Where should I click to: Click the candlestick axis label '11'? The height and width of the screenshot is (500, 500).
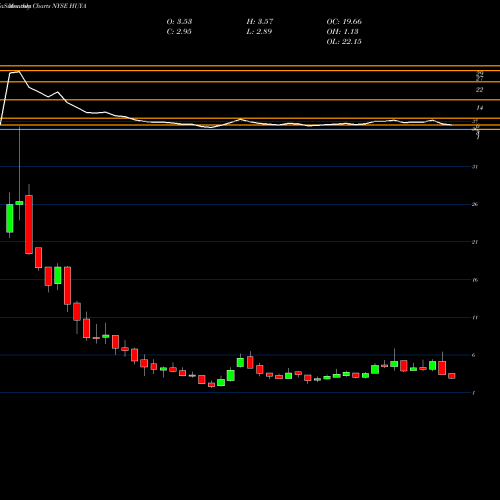click(475, 317)
